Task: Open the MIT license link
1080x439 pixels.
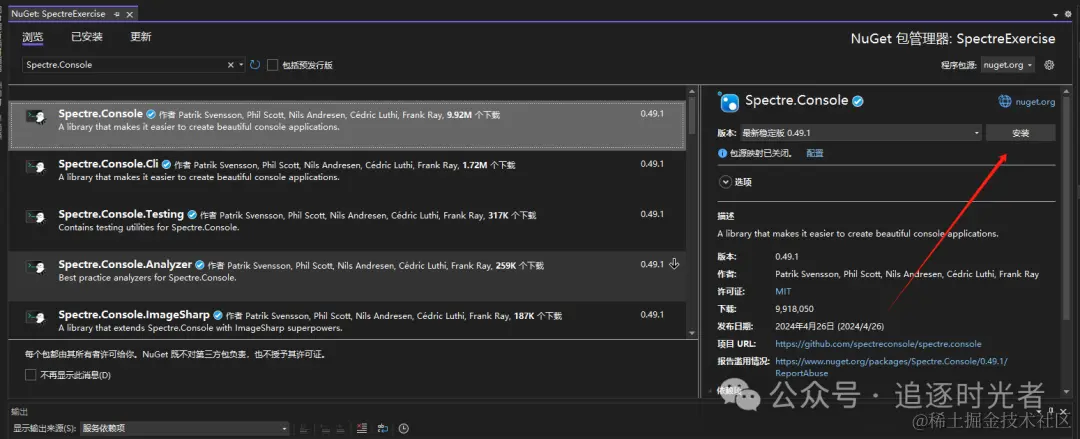Action: (x=783, y=292)
